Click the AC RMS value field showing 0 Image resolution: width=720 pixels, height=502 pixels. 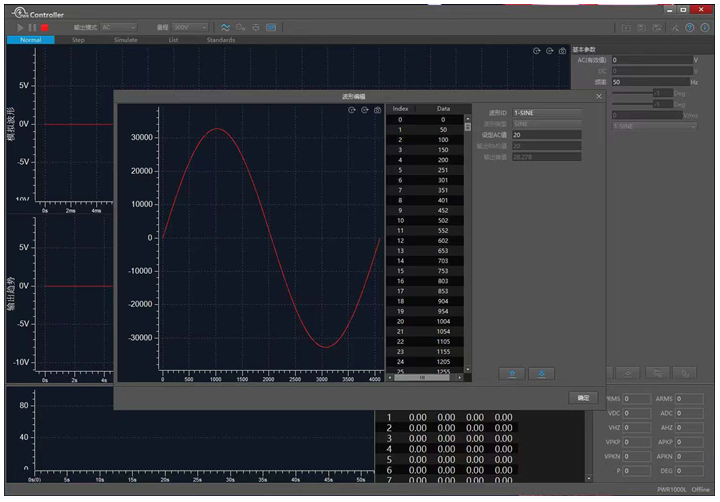(x=652, y=60)
